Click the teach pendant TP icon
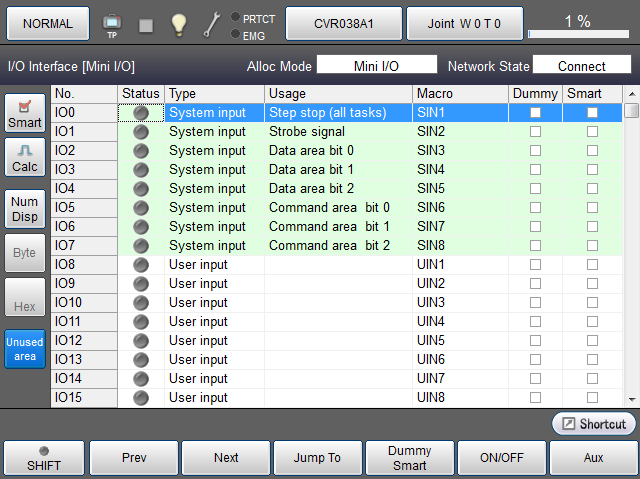 coord(111,23)
